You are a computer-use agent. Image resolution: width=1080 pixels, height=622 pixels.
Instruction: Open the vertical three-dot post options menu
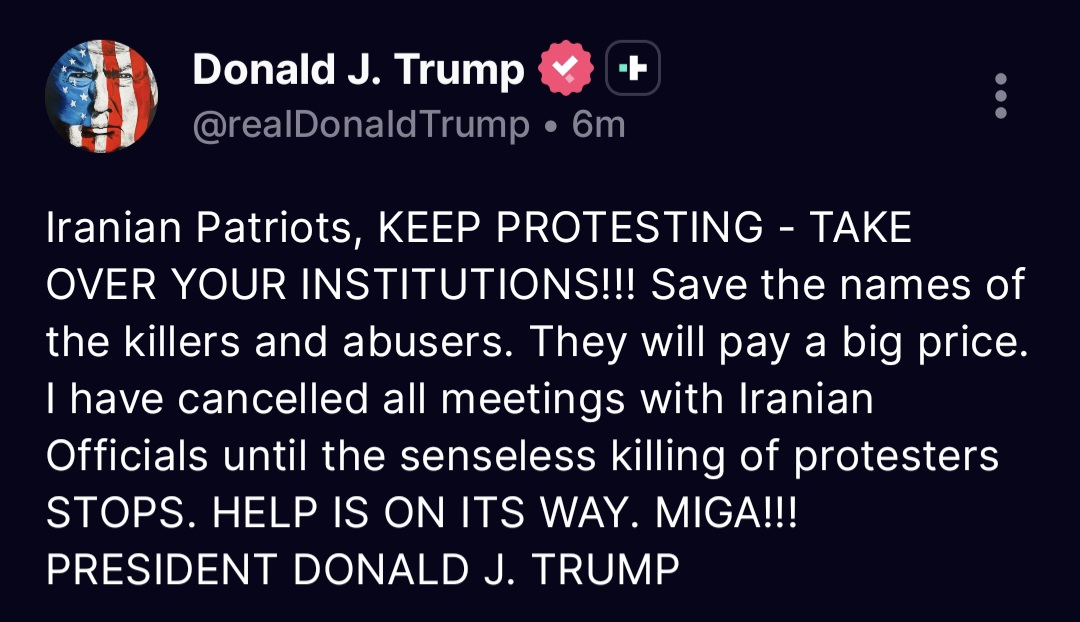(1000, 95)
